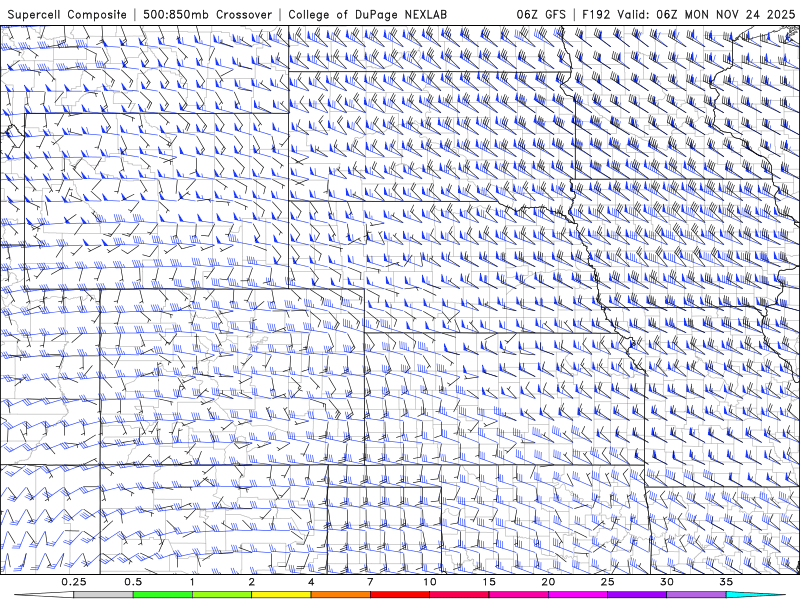The width and height of the screenshot is (800, 600).
Task: Click the '20' legend value
Action: [x=548, y=582]
